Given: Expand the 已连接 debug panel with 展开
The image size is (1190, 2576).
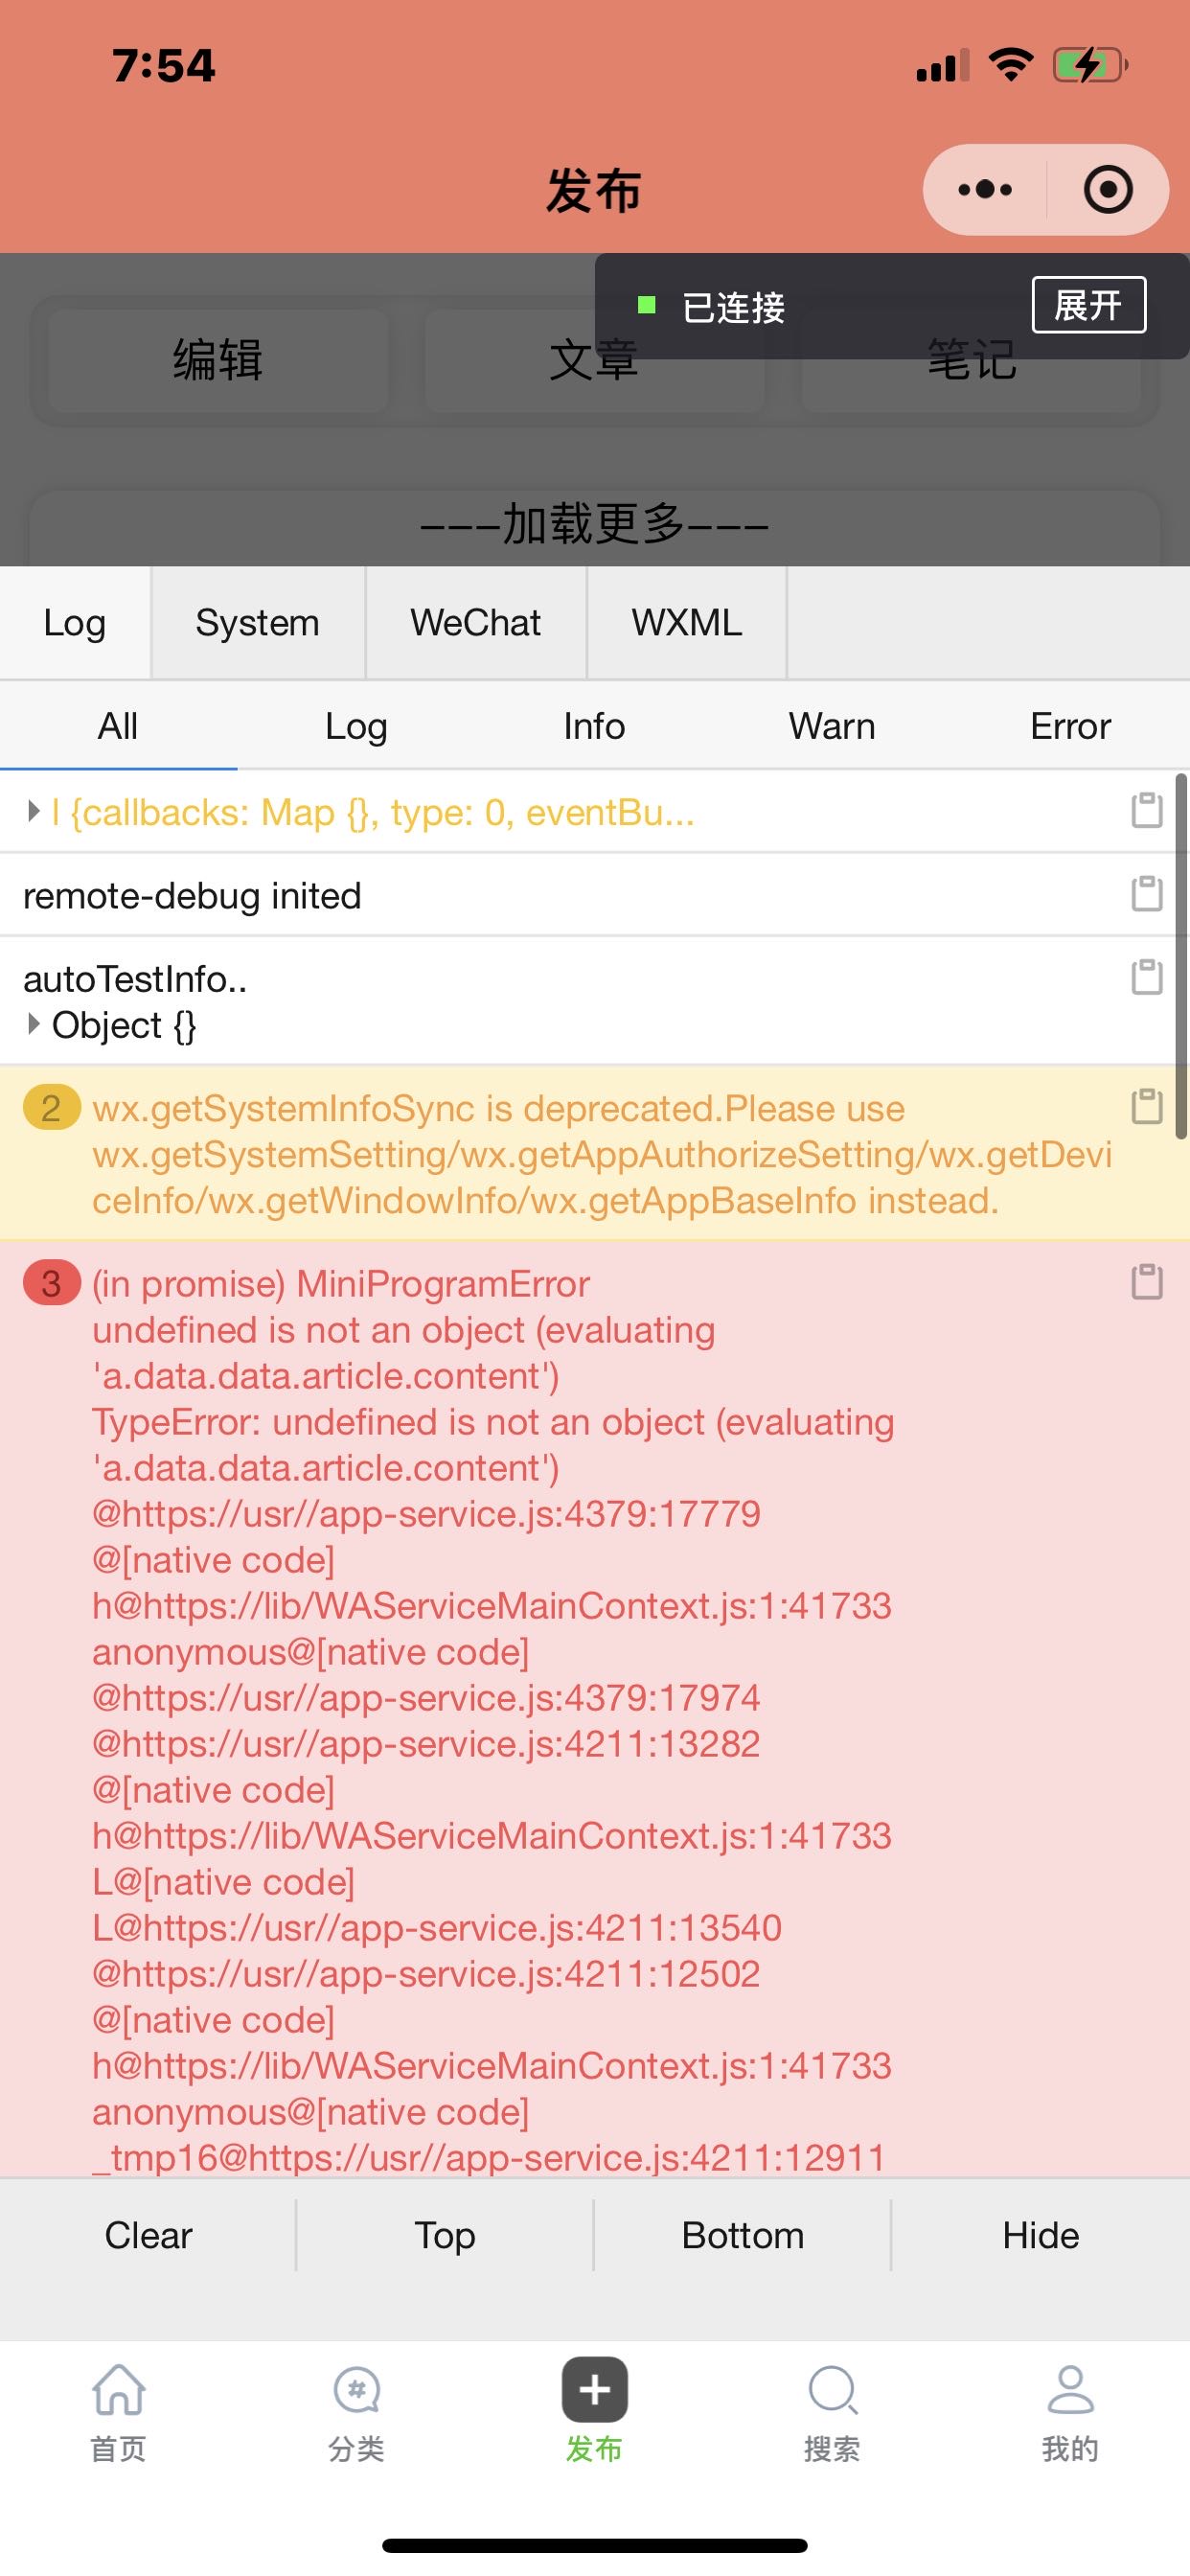Looking at the screenshot, I should point(1088,305).
